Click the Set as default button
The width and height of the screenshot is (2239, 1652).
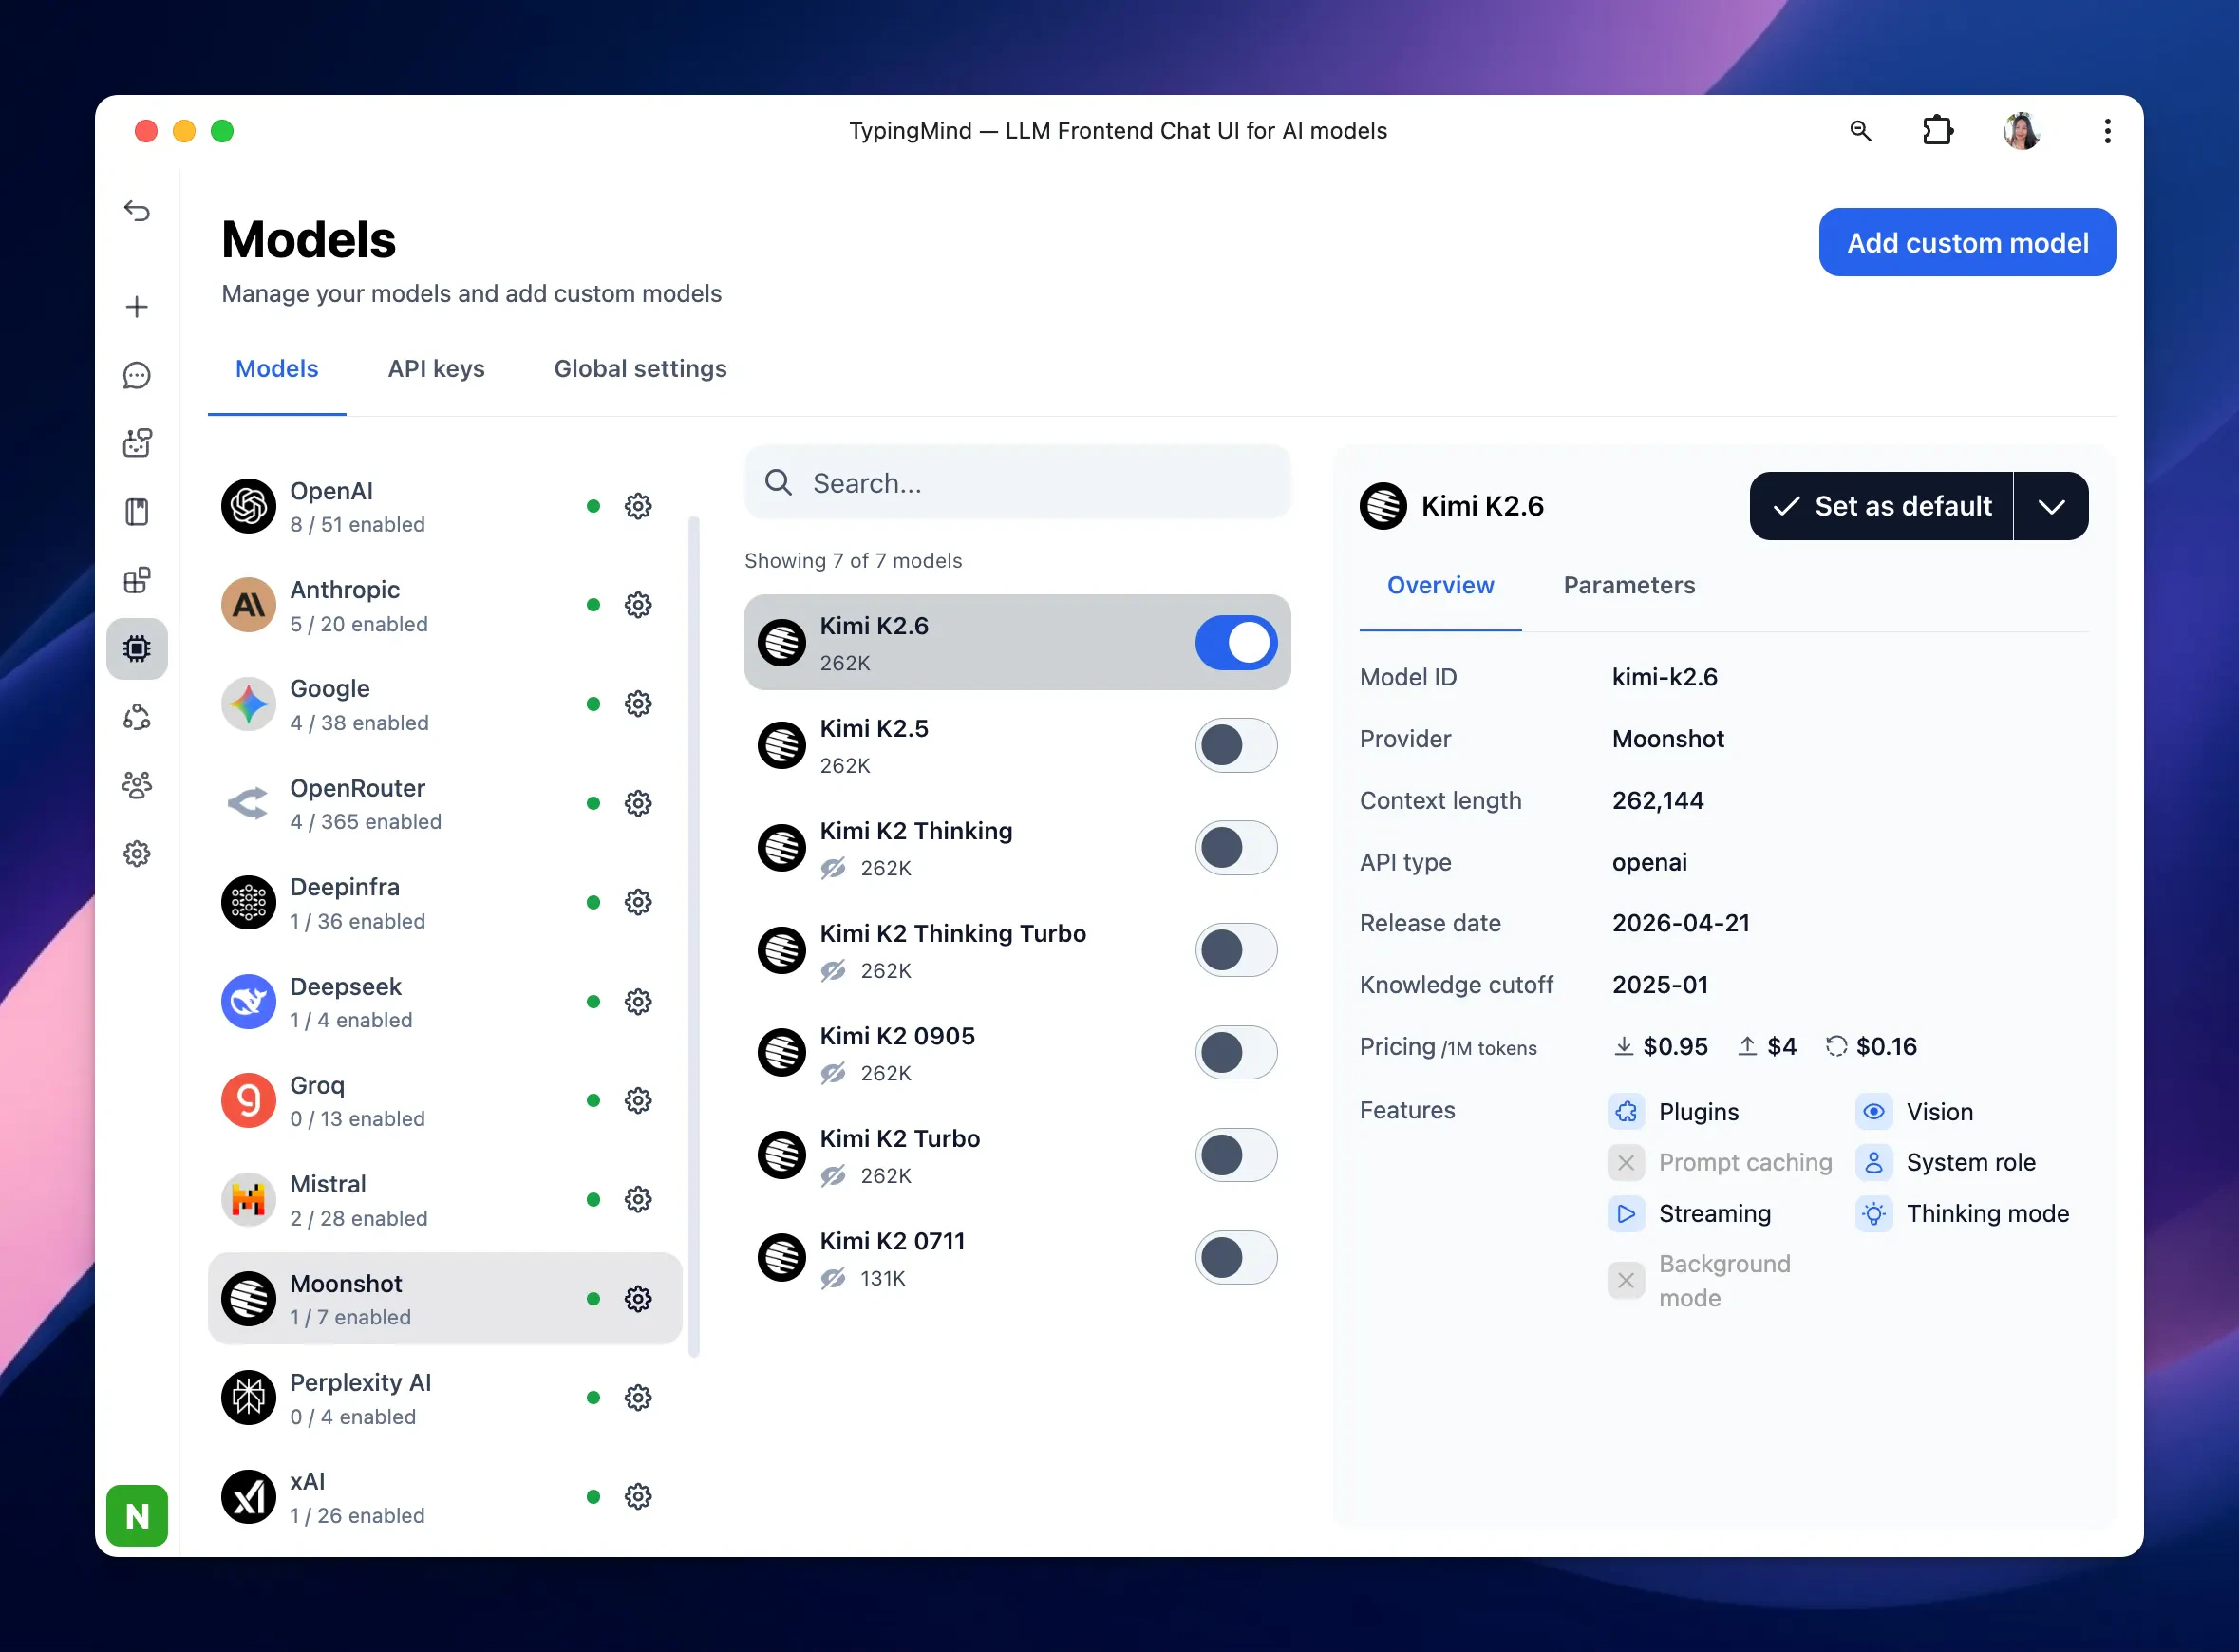coord(1881,506)
